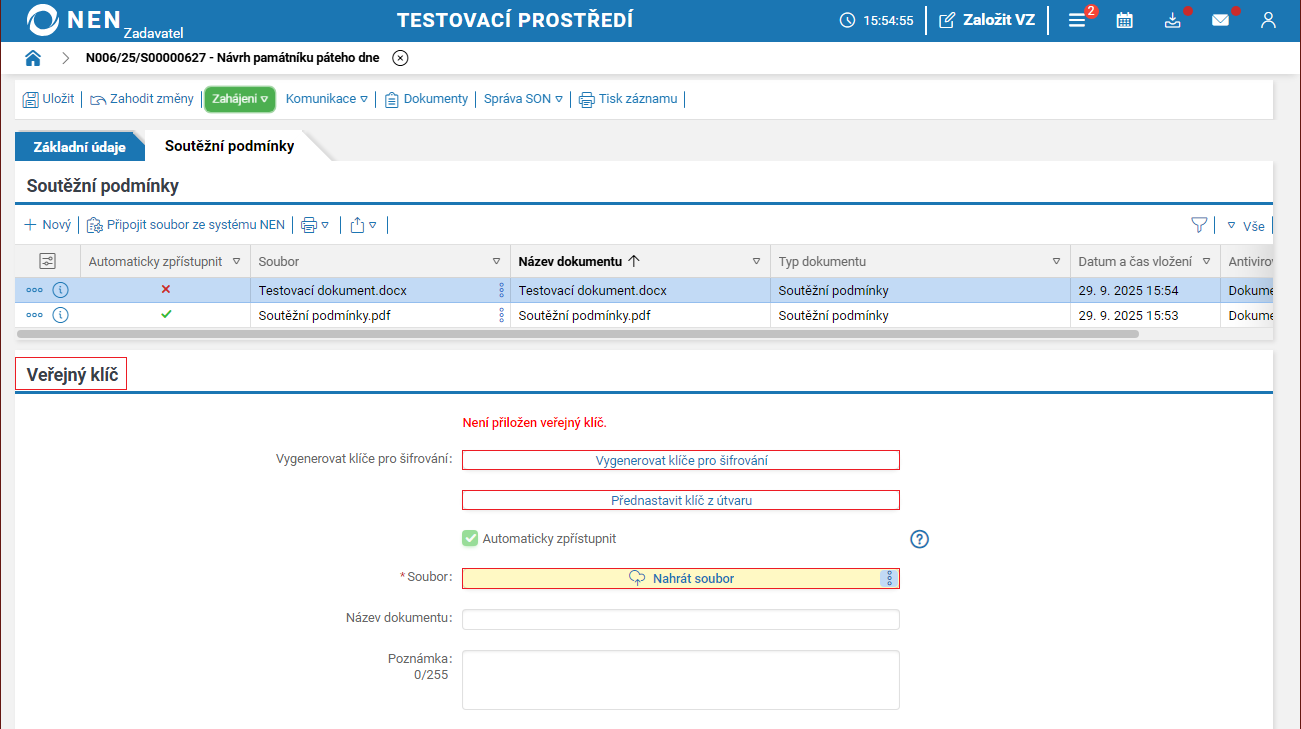The image size is (1301, 729).
Task: Open the Dokumenty menu item
Action: 426,99
